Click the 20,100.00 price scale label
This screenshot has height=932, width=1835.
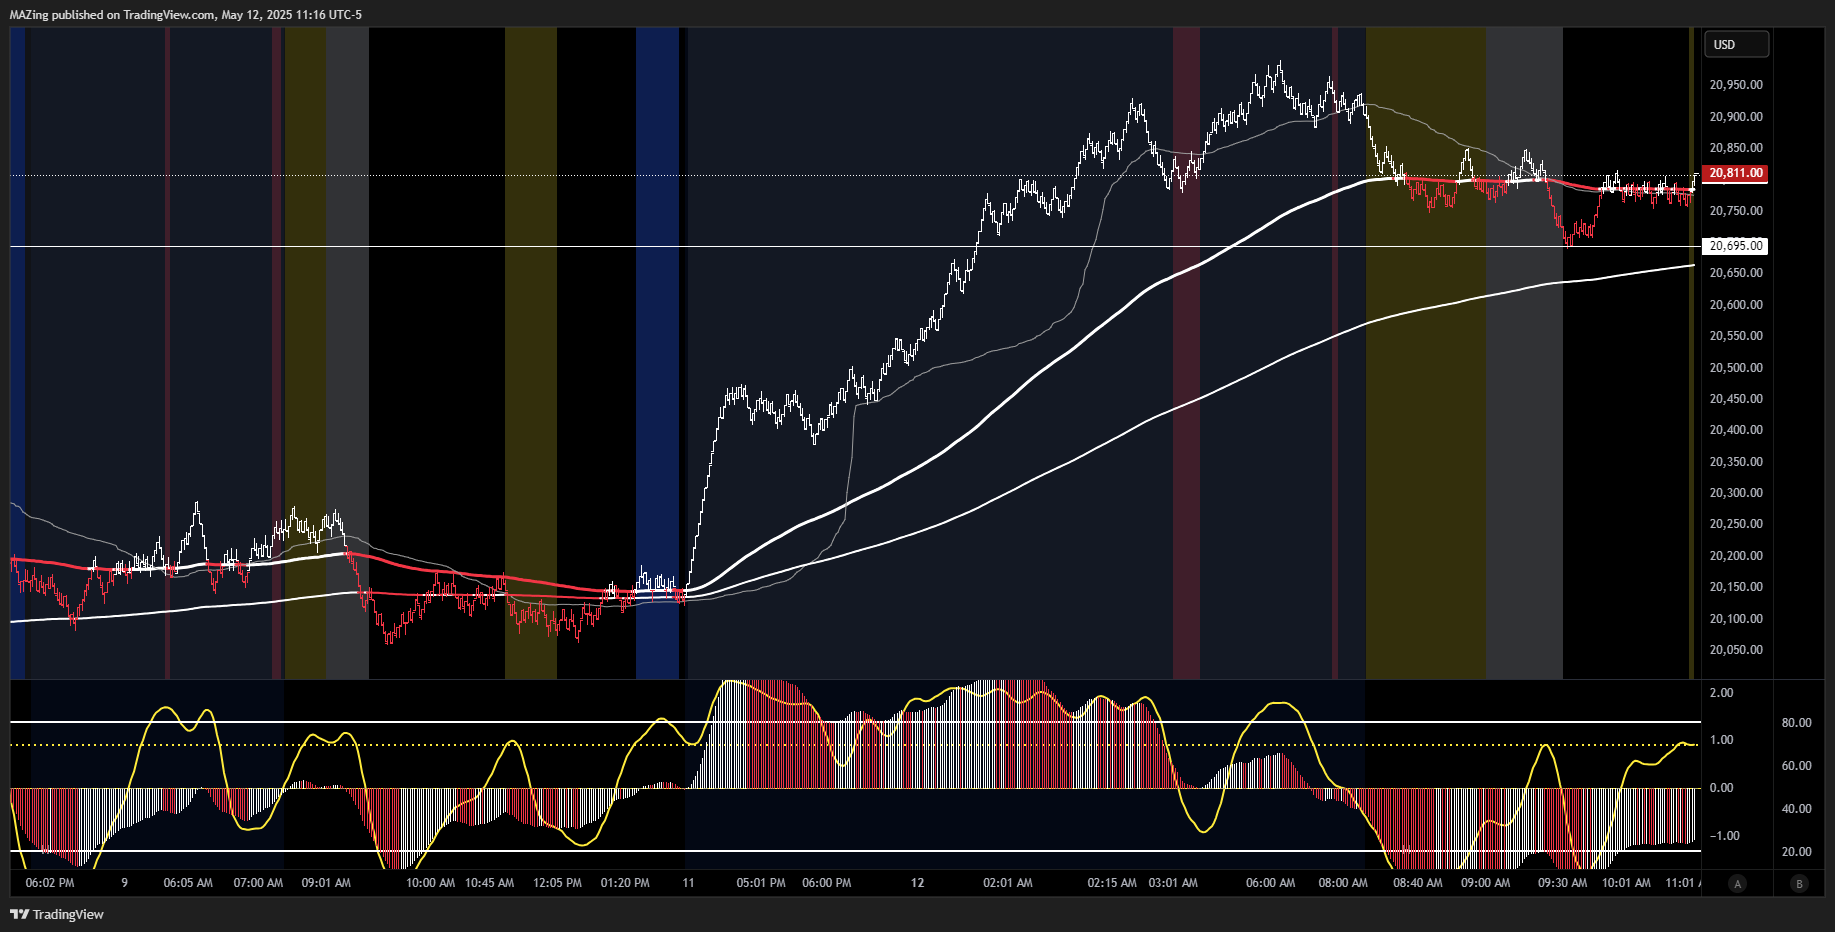pyautogui.click(x=1736, y=619)
